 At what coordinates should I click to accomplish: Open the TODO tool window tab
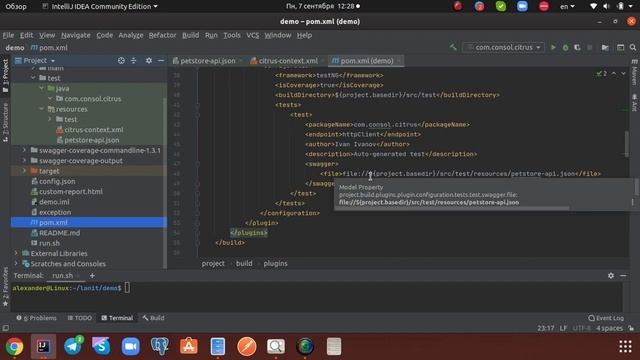pyautogui.click(x=80, y=318)
